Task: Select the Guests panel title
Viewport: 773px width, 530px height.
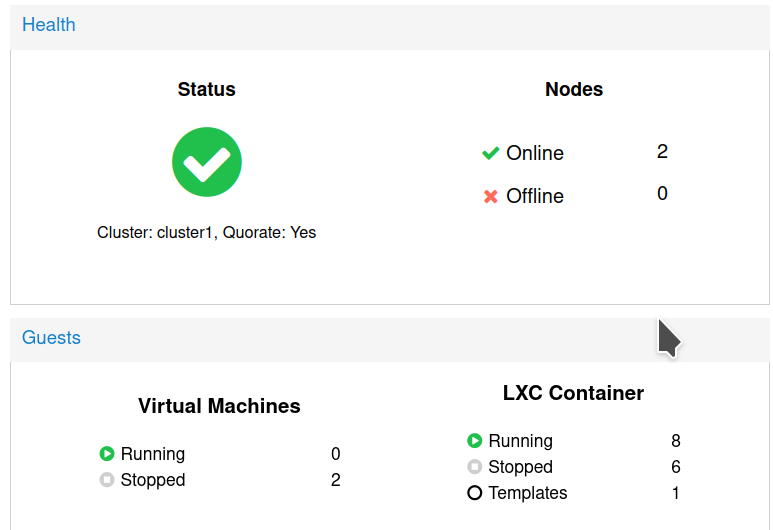Action: tap(51, 338)
